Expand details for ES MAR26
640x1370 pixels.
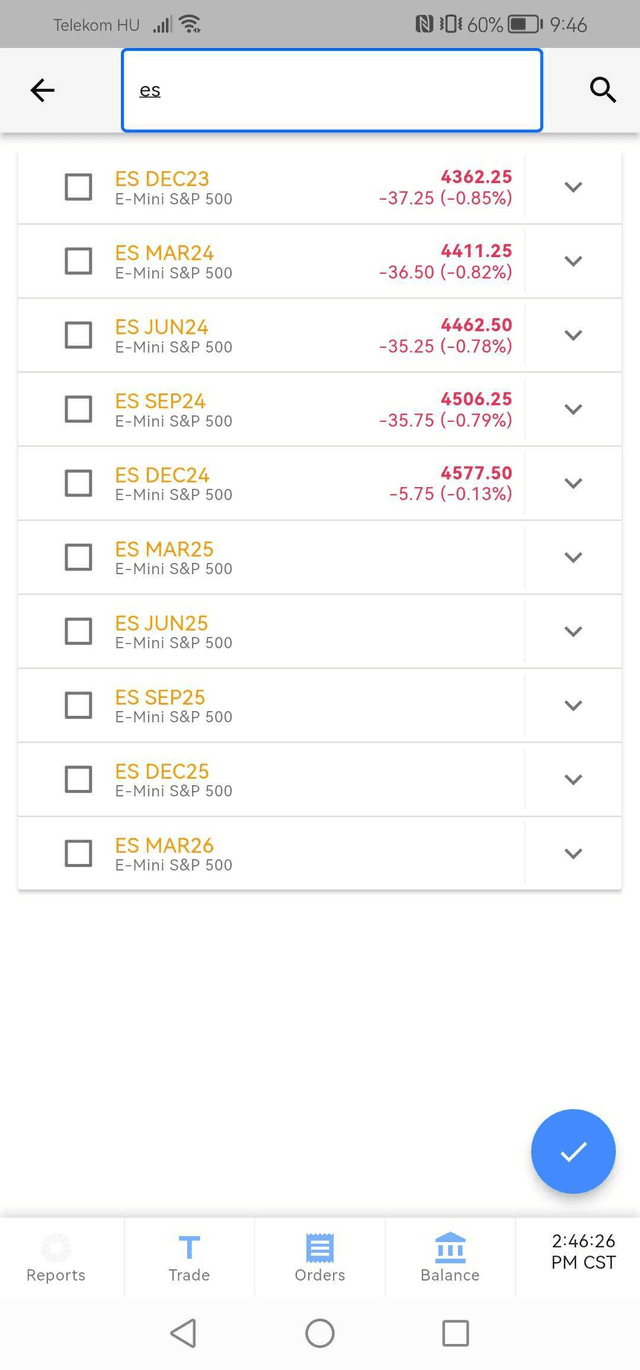point(573,853)
